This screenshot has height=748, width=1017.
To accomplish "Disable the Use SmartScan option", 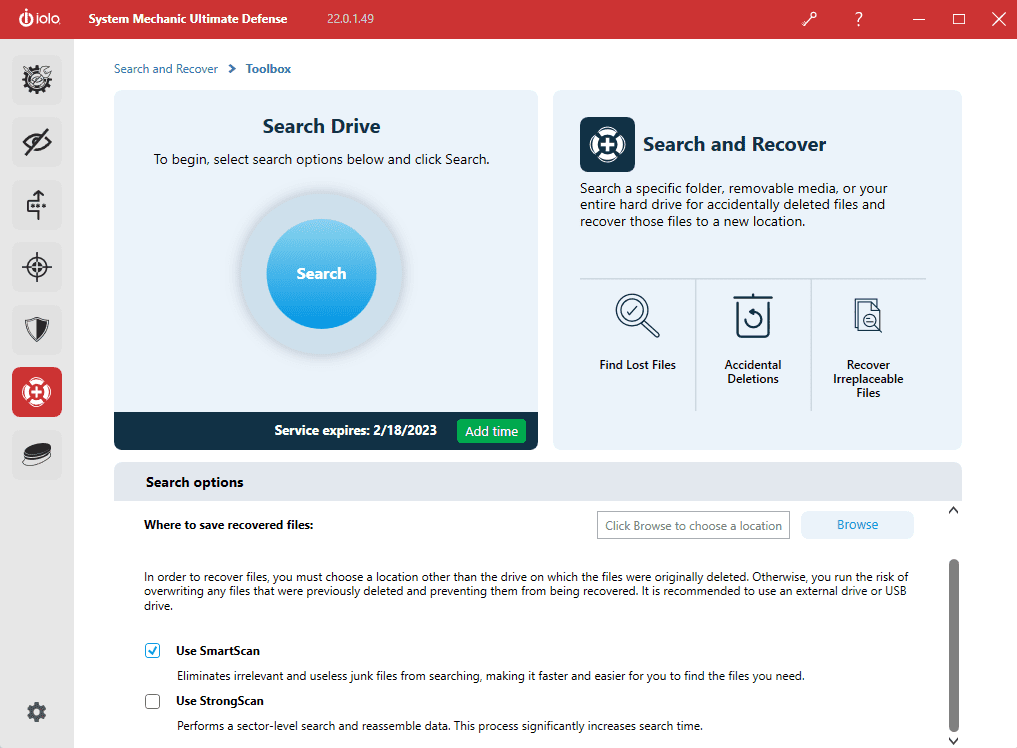I will (x=152, y=650).
